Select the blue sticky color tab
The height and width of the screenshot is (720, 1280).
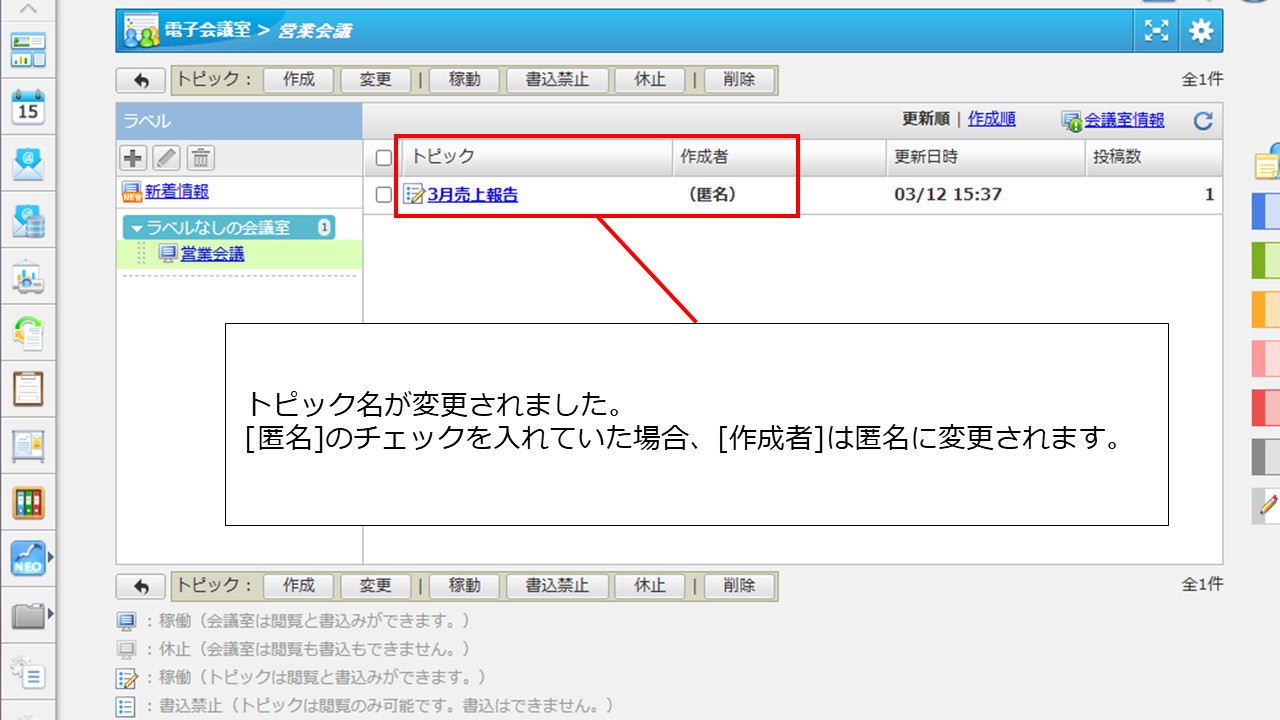(x=1267, y=211)
